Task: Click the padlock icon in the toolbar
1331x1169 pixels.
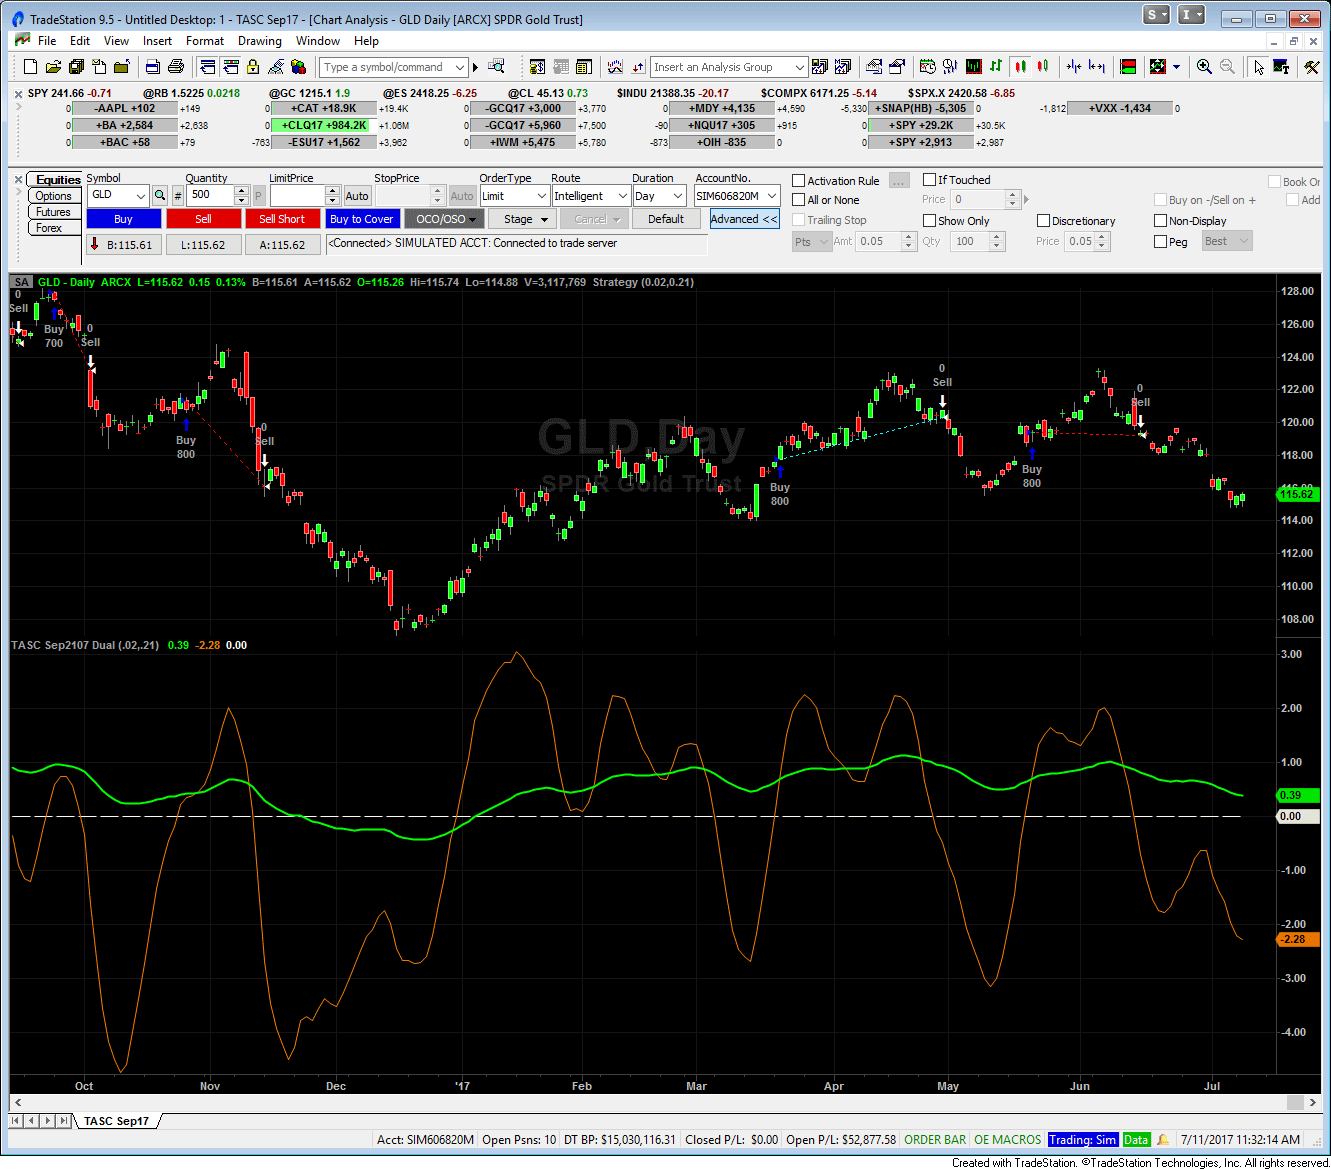Action: point(253,67)
